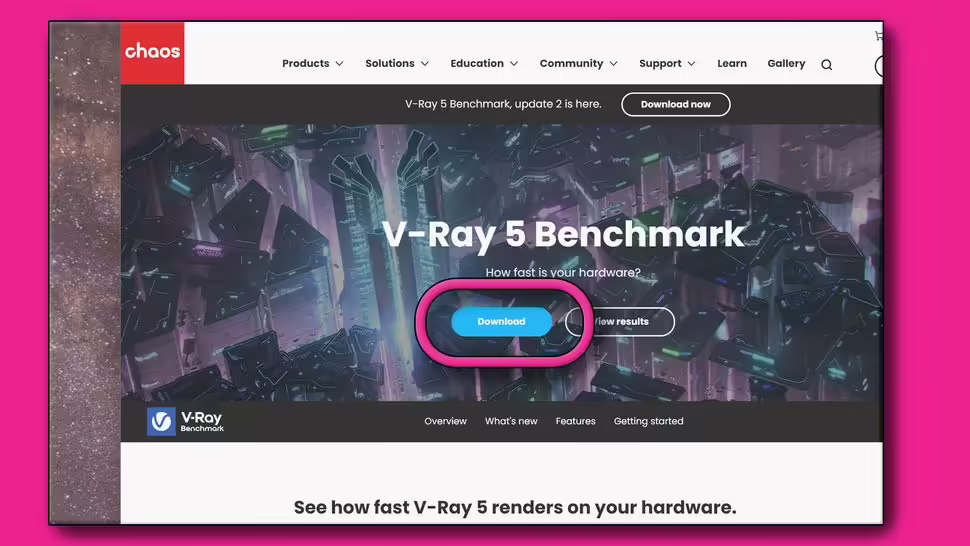The width and height of the screenshot is (970, 546).
Task: Click the View results button
Action: 620,322
